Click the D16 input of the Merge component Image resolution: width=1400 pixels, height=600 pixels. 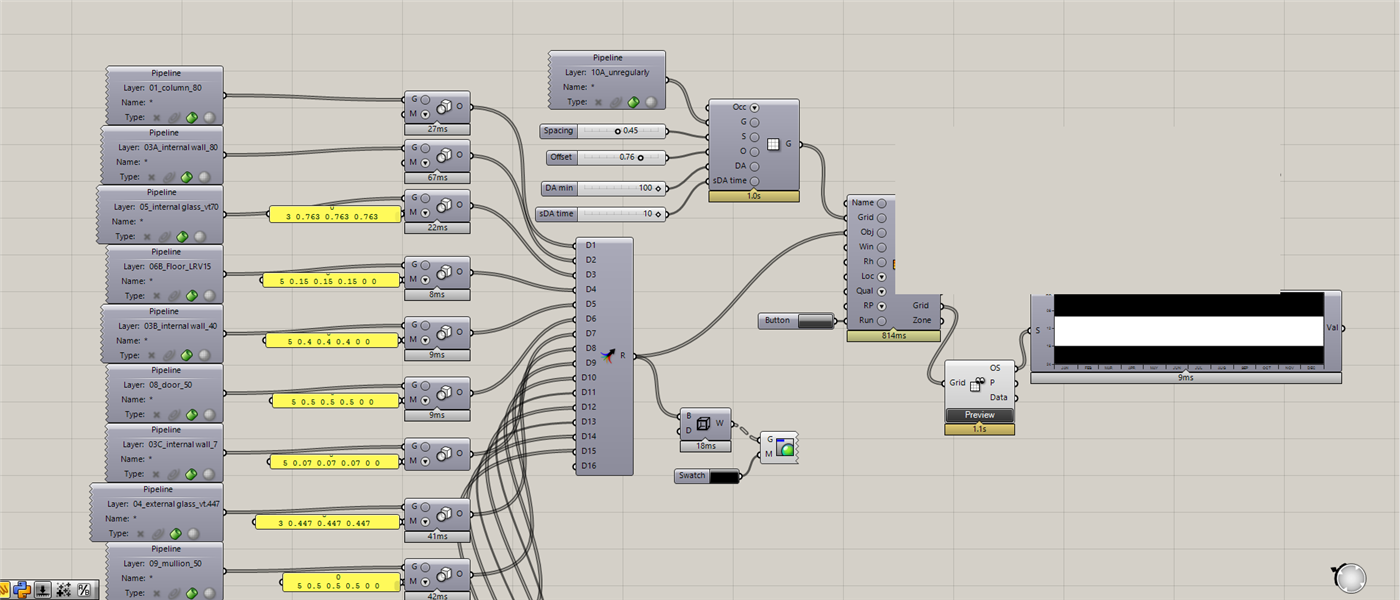click(x=590, y=466)
